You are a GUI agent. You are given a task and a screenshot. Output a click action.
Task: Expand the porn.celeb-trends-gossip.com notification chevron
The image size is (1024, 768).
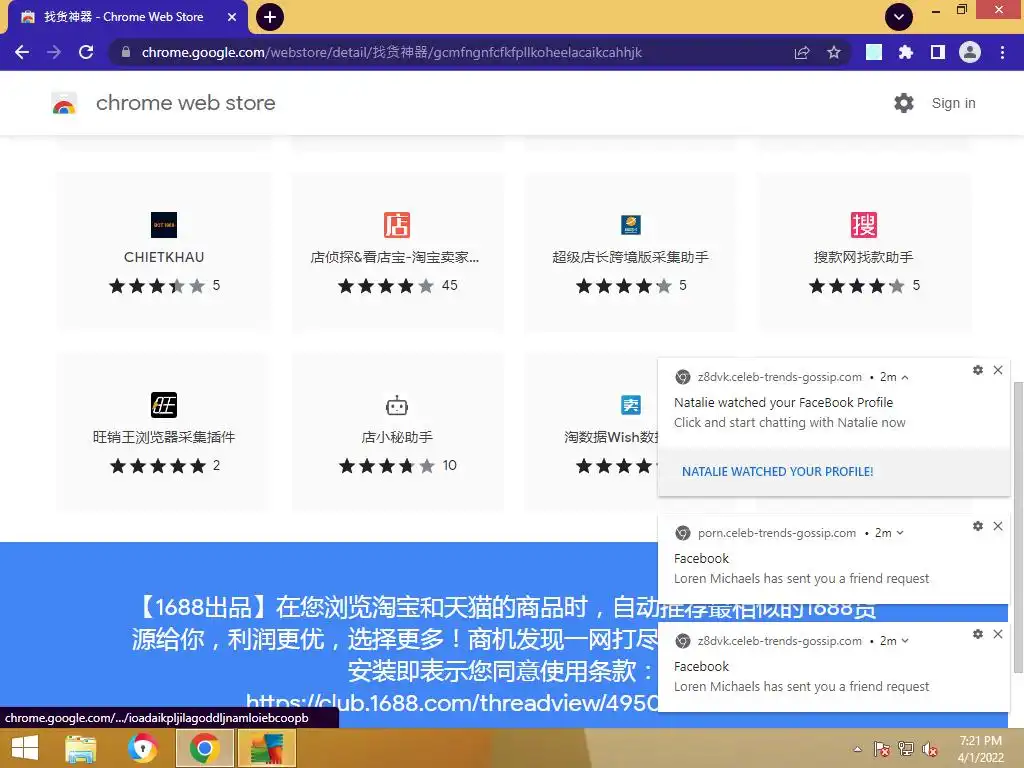tap(900, 533)
